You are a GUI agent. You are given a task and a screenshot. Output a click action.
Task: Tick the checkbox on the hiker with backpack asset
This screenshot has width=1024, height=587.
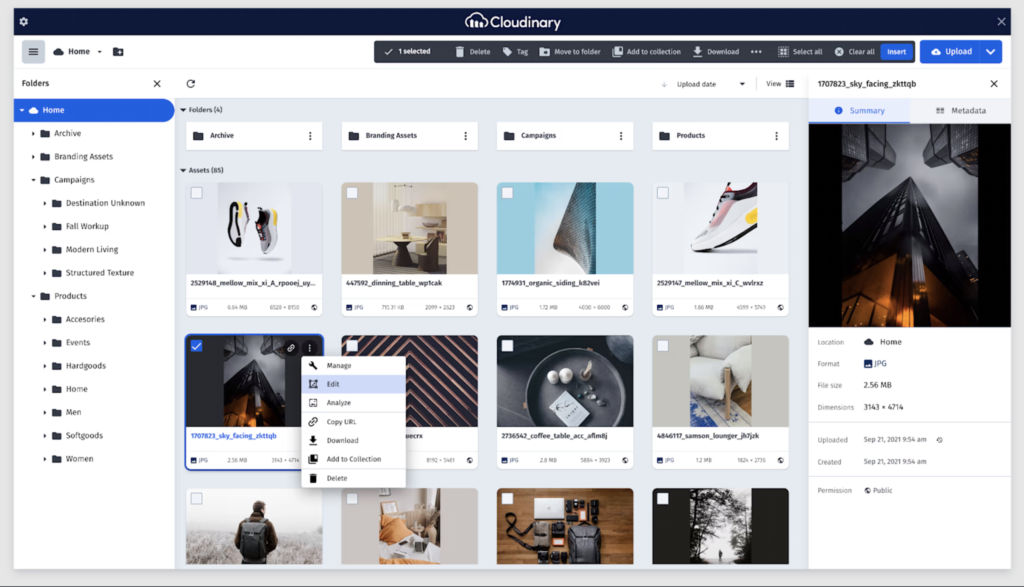[x=197, y=499]
